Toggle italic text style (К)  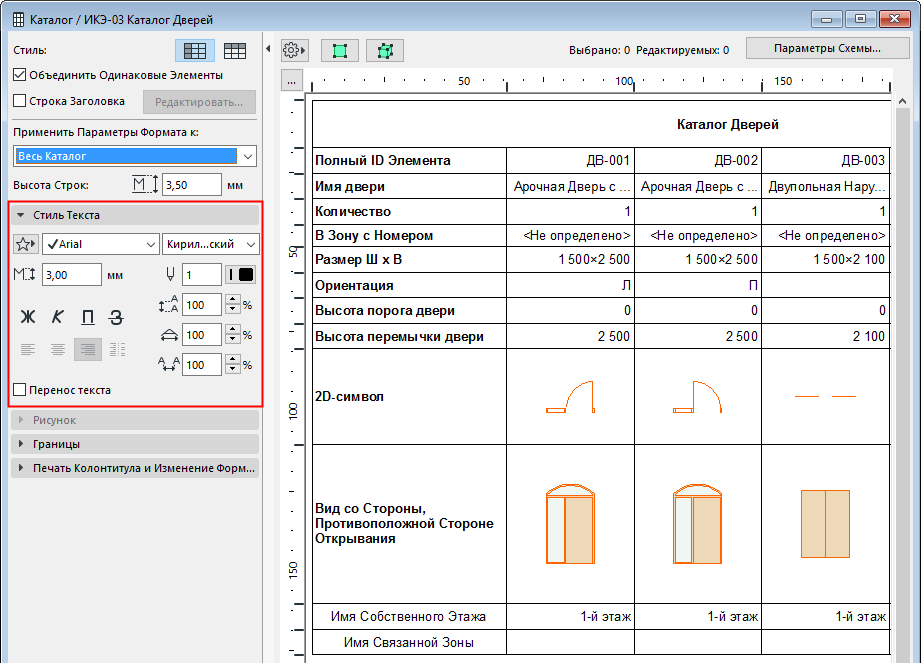[58, 317]
